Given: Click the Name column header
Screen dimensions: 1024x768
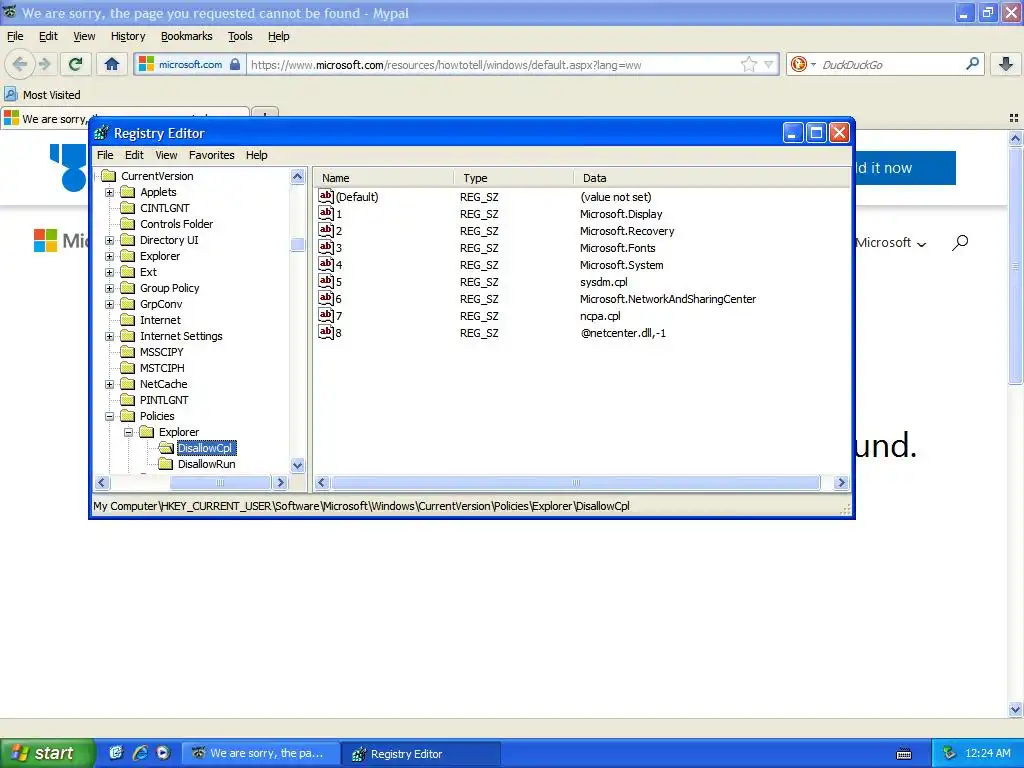Looking at the screenshot, I should coord(384,178).
